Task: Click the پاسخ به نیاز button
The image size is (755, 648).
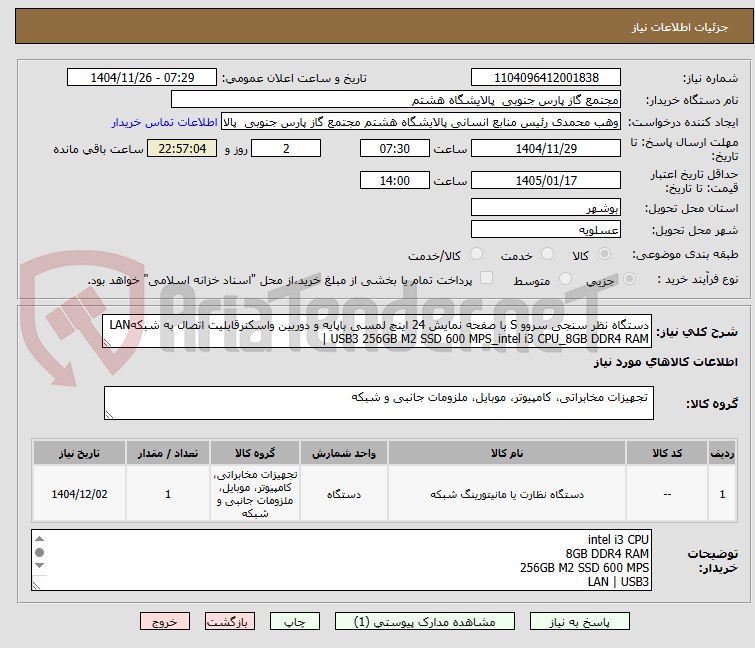Action: coord(580,622)
